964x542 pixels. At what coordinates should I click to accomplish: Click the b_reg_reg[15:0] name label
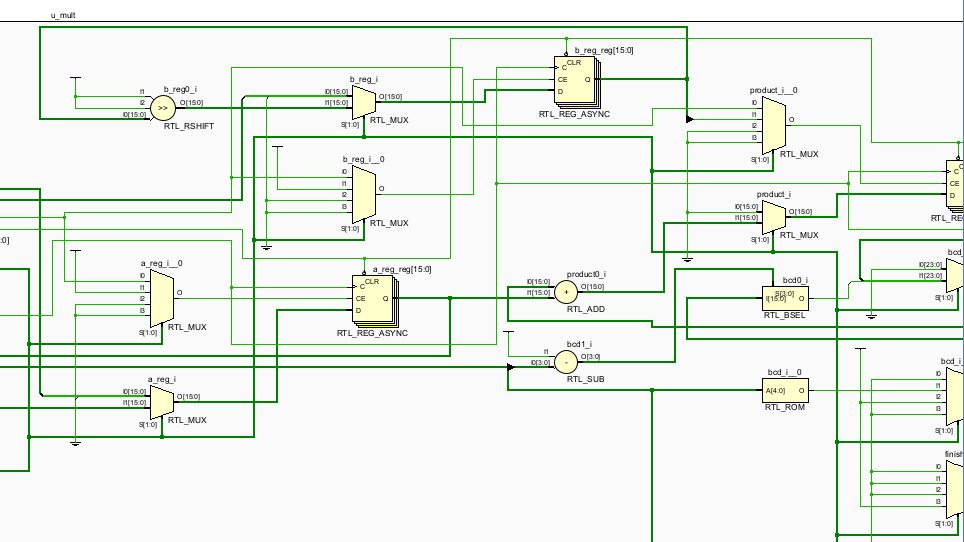tap(604, 50)
